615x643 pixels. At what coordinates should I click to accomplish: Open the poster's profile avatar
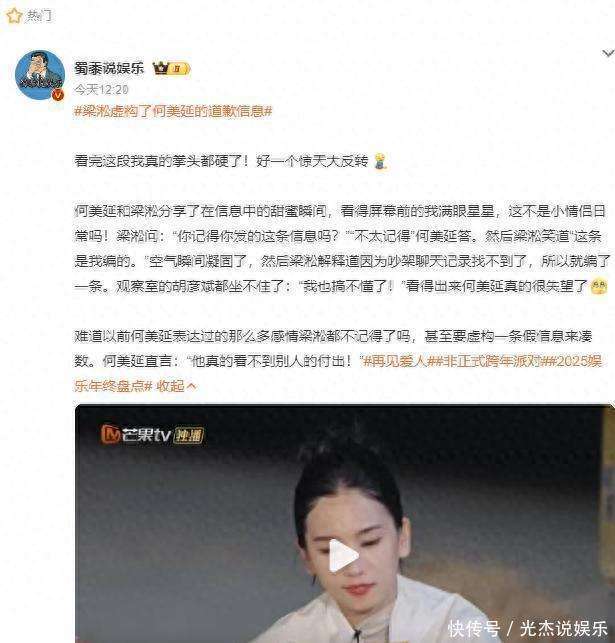pos(40,75)
